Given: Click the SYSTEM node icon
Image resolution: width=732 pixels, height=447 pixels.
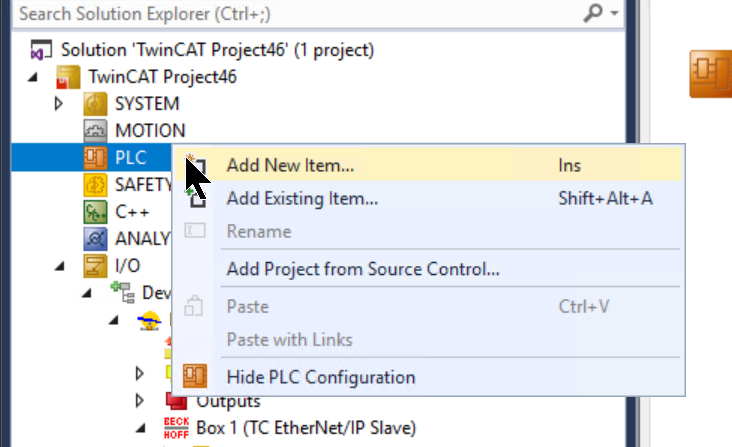Looking at the screenshot, I should click(95, 104).
